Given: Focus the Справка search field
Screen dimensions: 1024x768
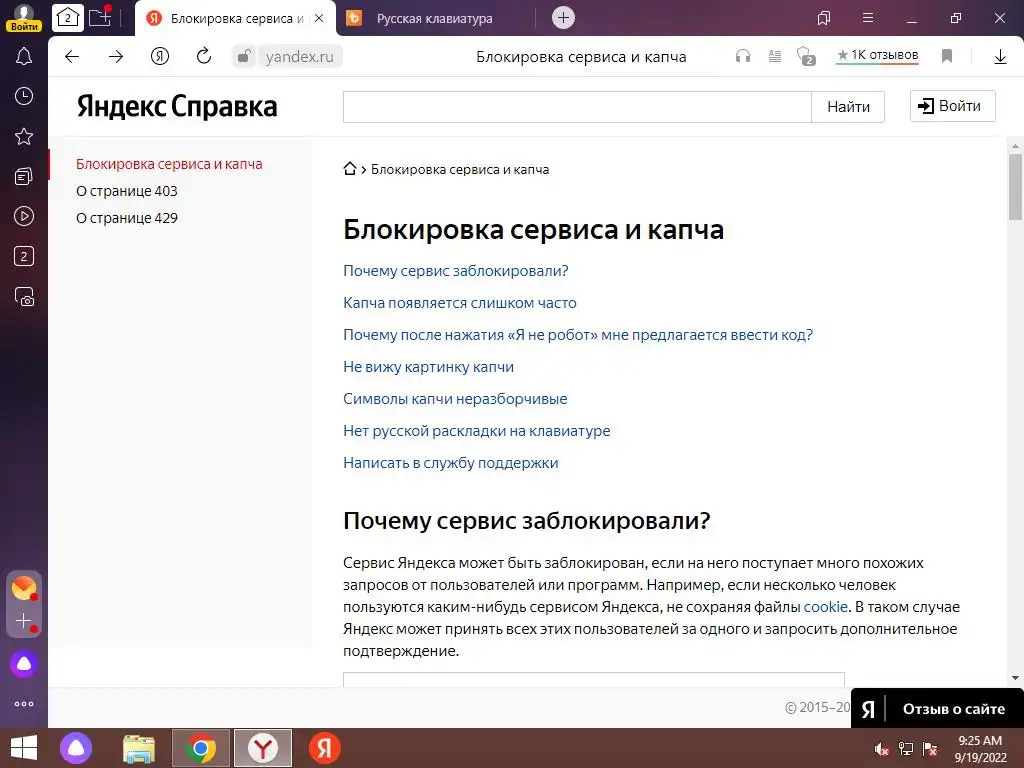Looking at the screenshot, I should point(577,106).
